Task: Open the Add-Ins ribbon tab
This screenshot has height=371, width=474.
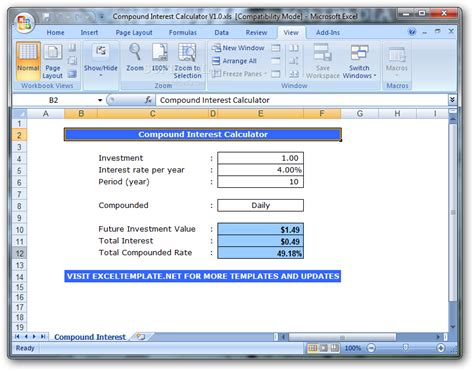Action: point(328,33)
